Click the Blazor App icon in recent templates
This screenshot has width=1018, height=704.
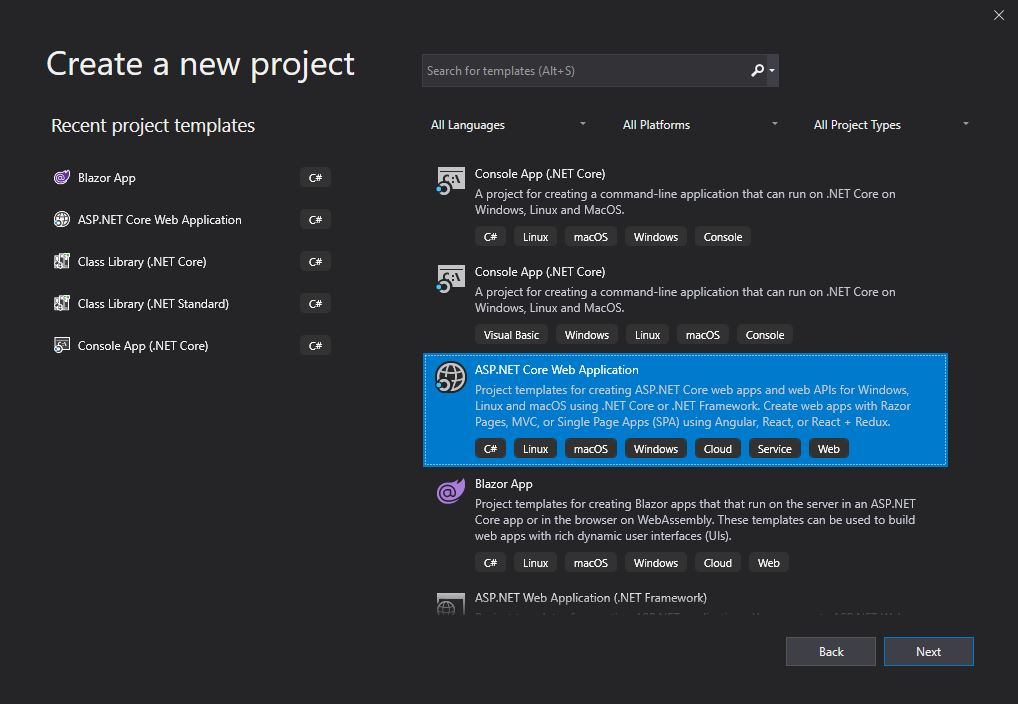tap(62, 177)
